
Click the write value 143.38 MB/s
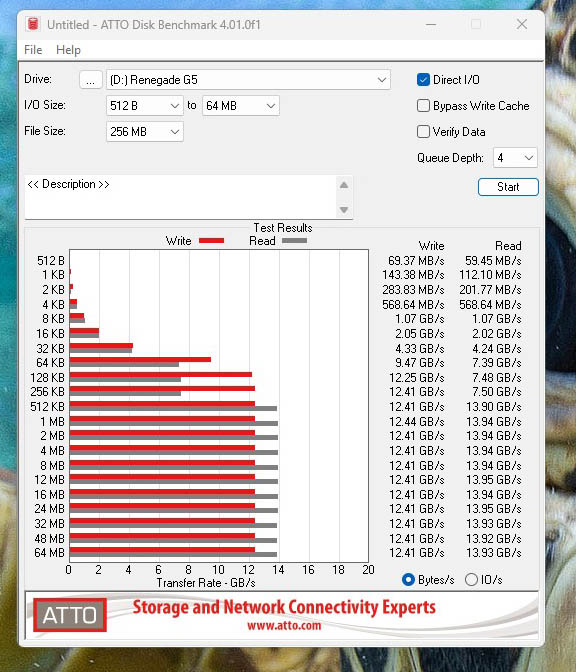pos(413,275)
